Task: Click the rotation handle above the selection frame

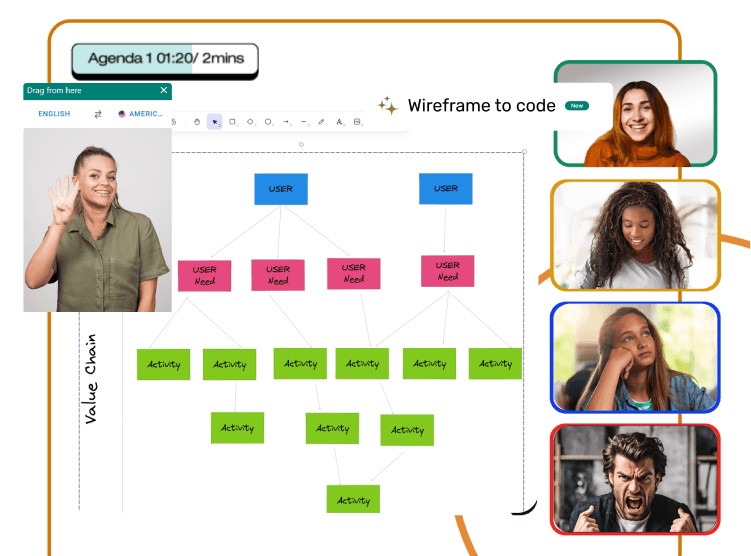Action: pos(301,144)
